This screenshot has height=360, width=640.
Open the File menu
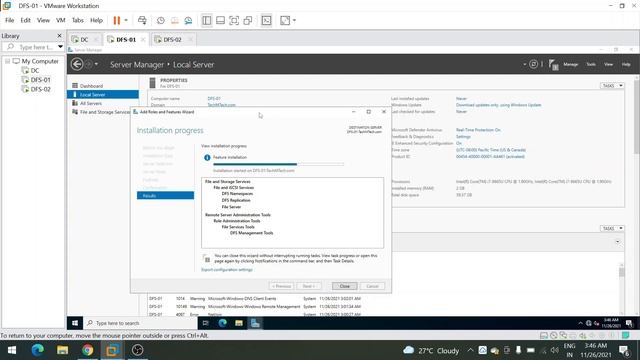(9, 20)
